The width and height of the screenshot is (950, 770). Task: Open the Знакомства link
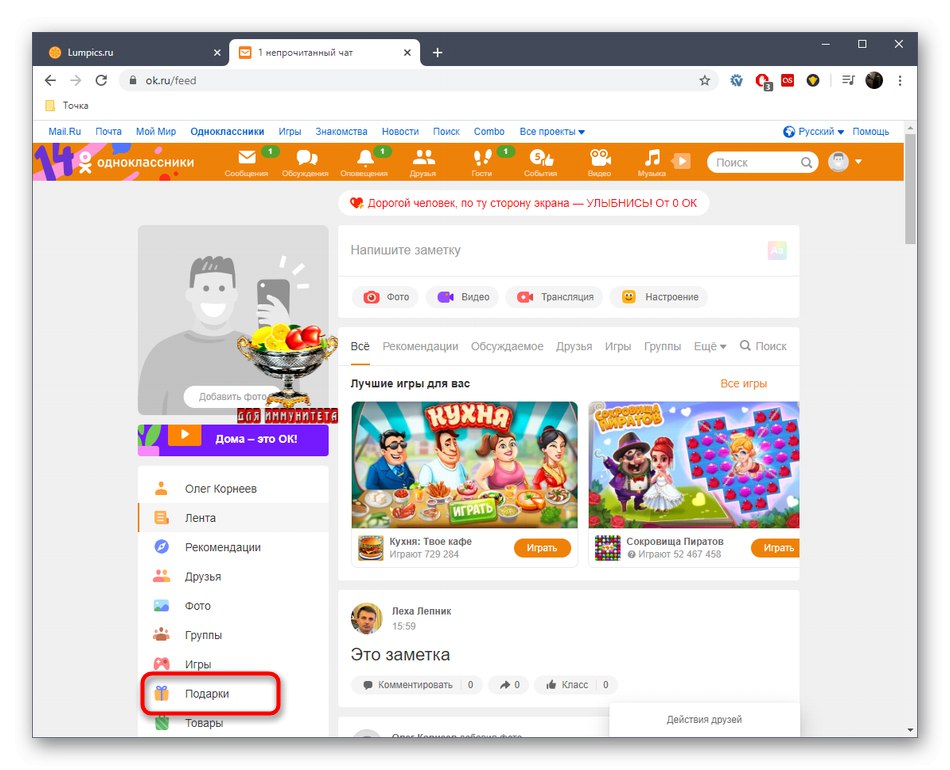pos(341,131)
